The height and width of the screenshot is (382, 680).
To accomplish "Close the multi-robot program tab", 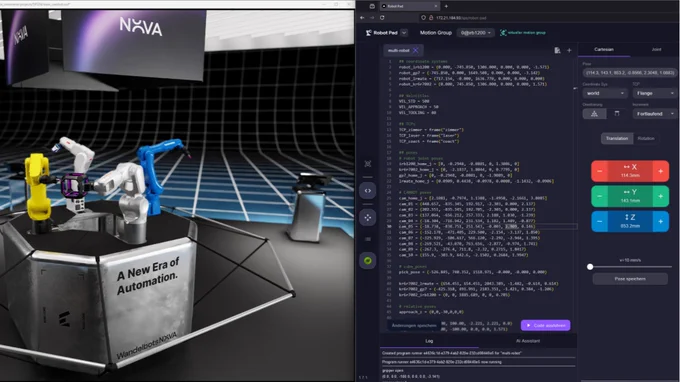I will (415, 50).
